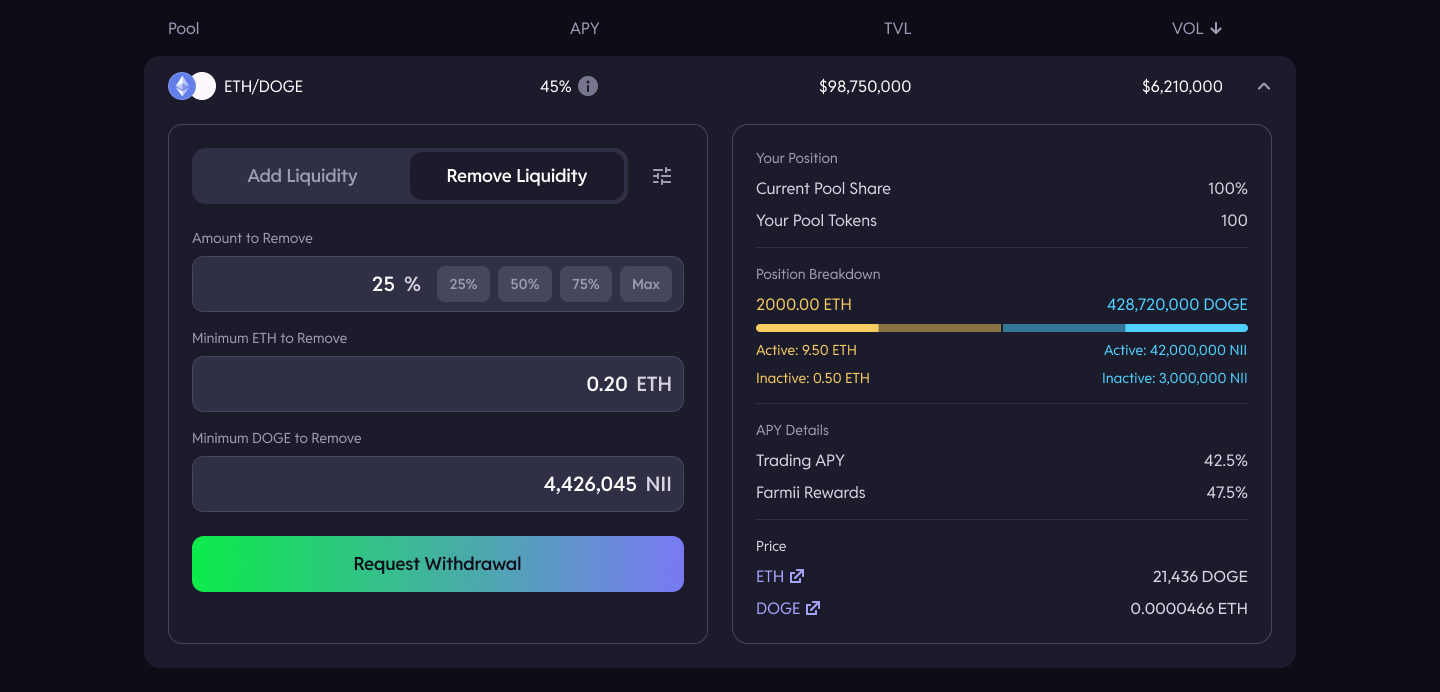Open the DOGE external link icon
This screenshot has height=692, width=1440.
point(813,608)
